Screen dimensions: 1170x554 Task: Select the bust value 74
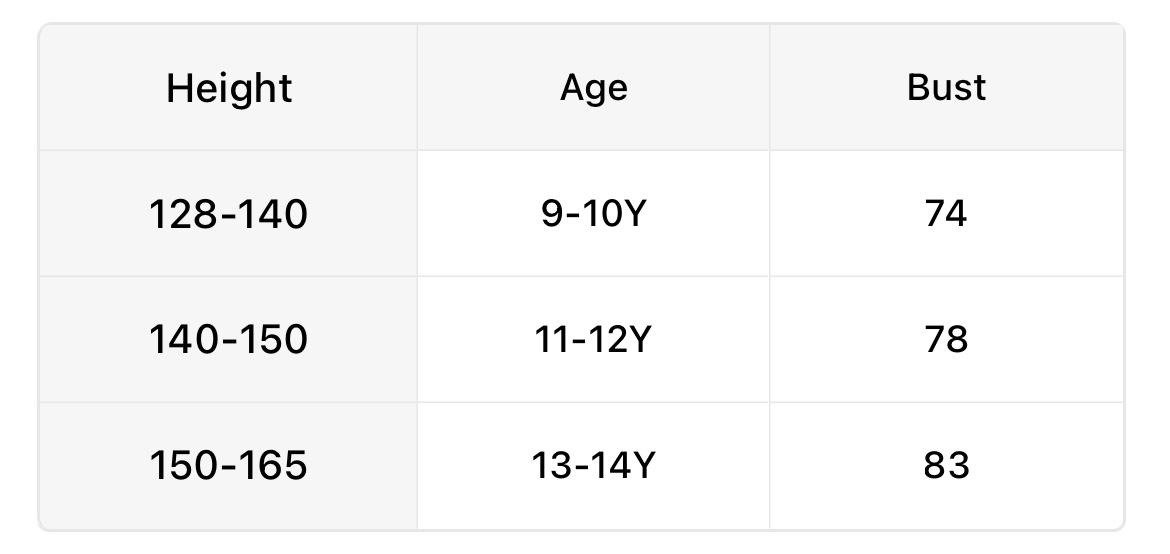[x=946, y=214]
